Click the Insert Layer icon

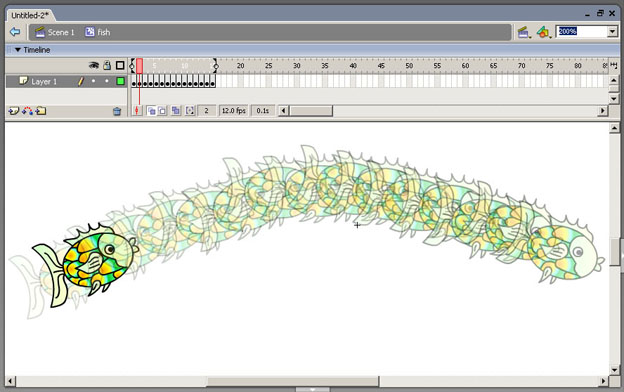14,111
